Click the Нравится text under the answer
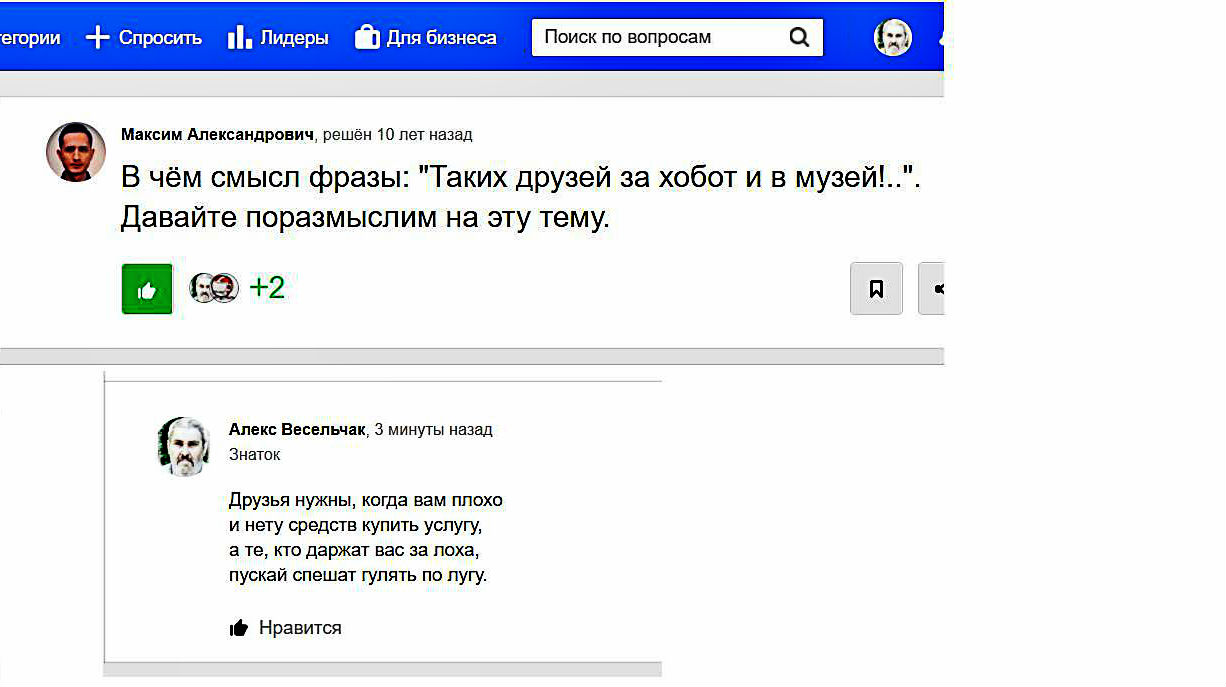 (300, 628)
